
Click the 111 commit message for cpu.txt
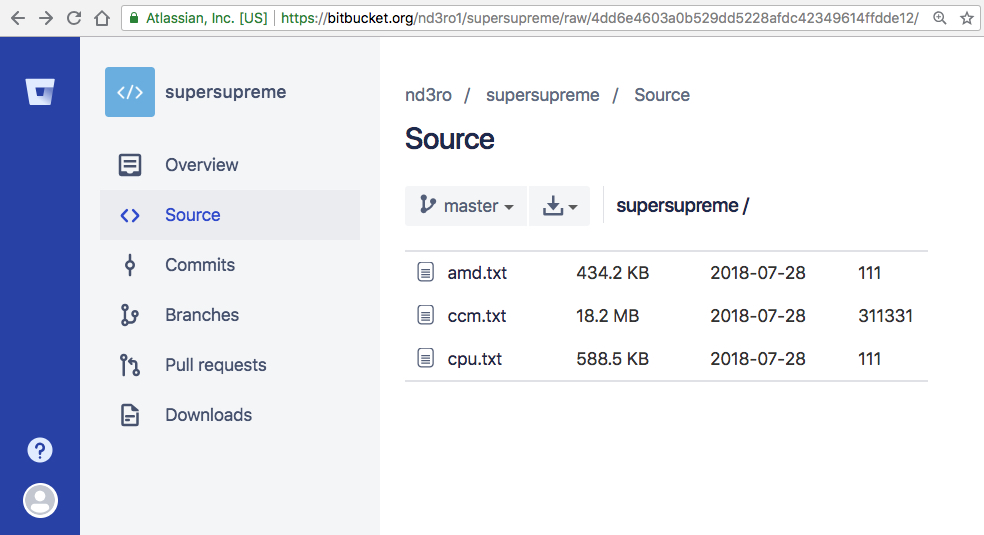click(x=869, y=359)
